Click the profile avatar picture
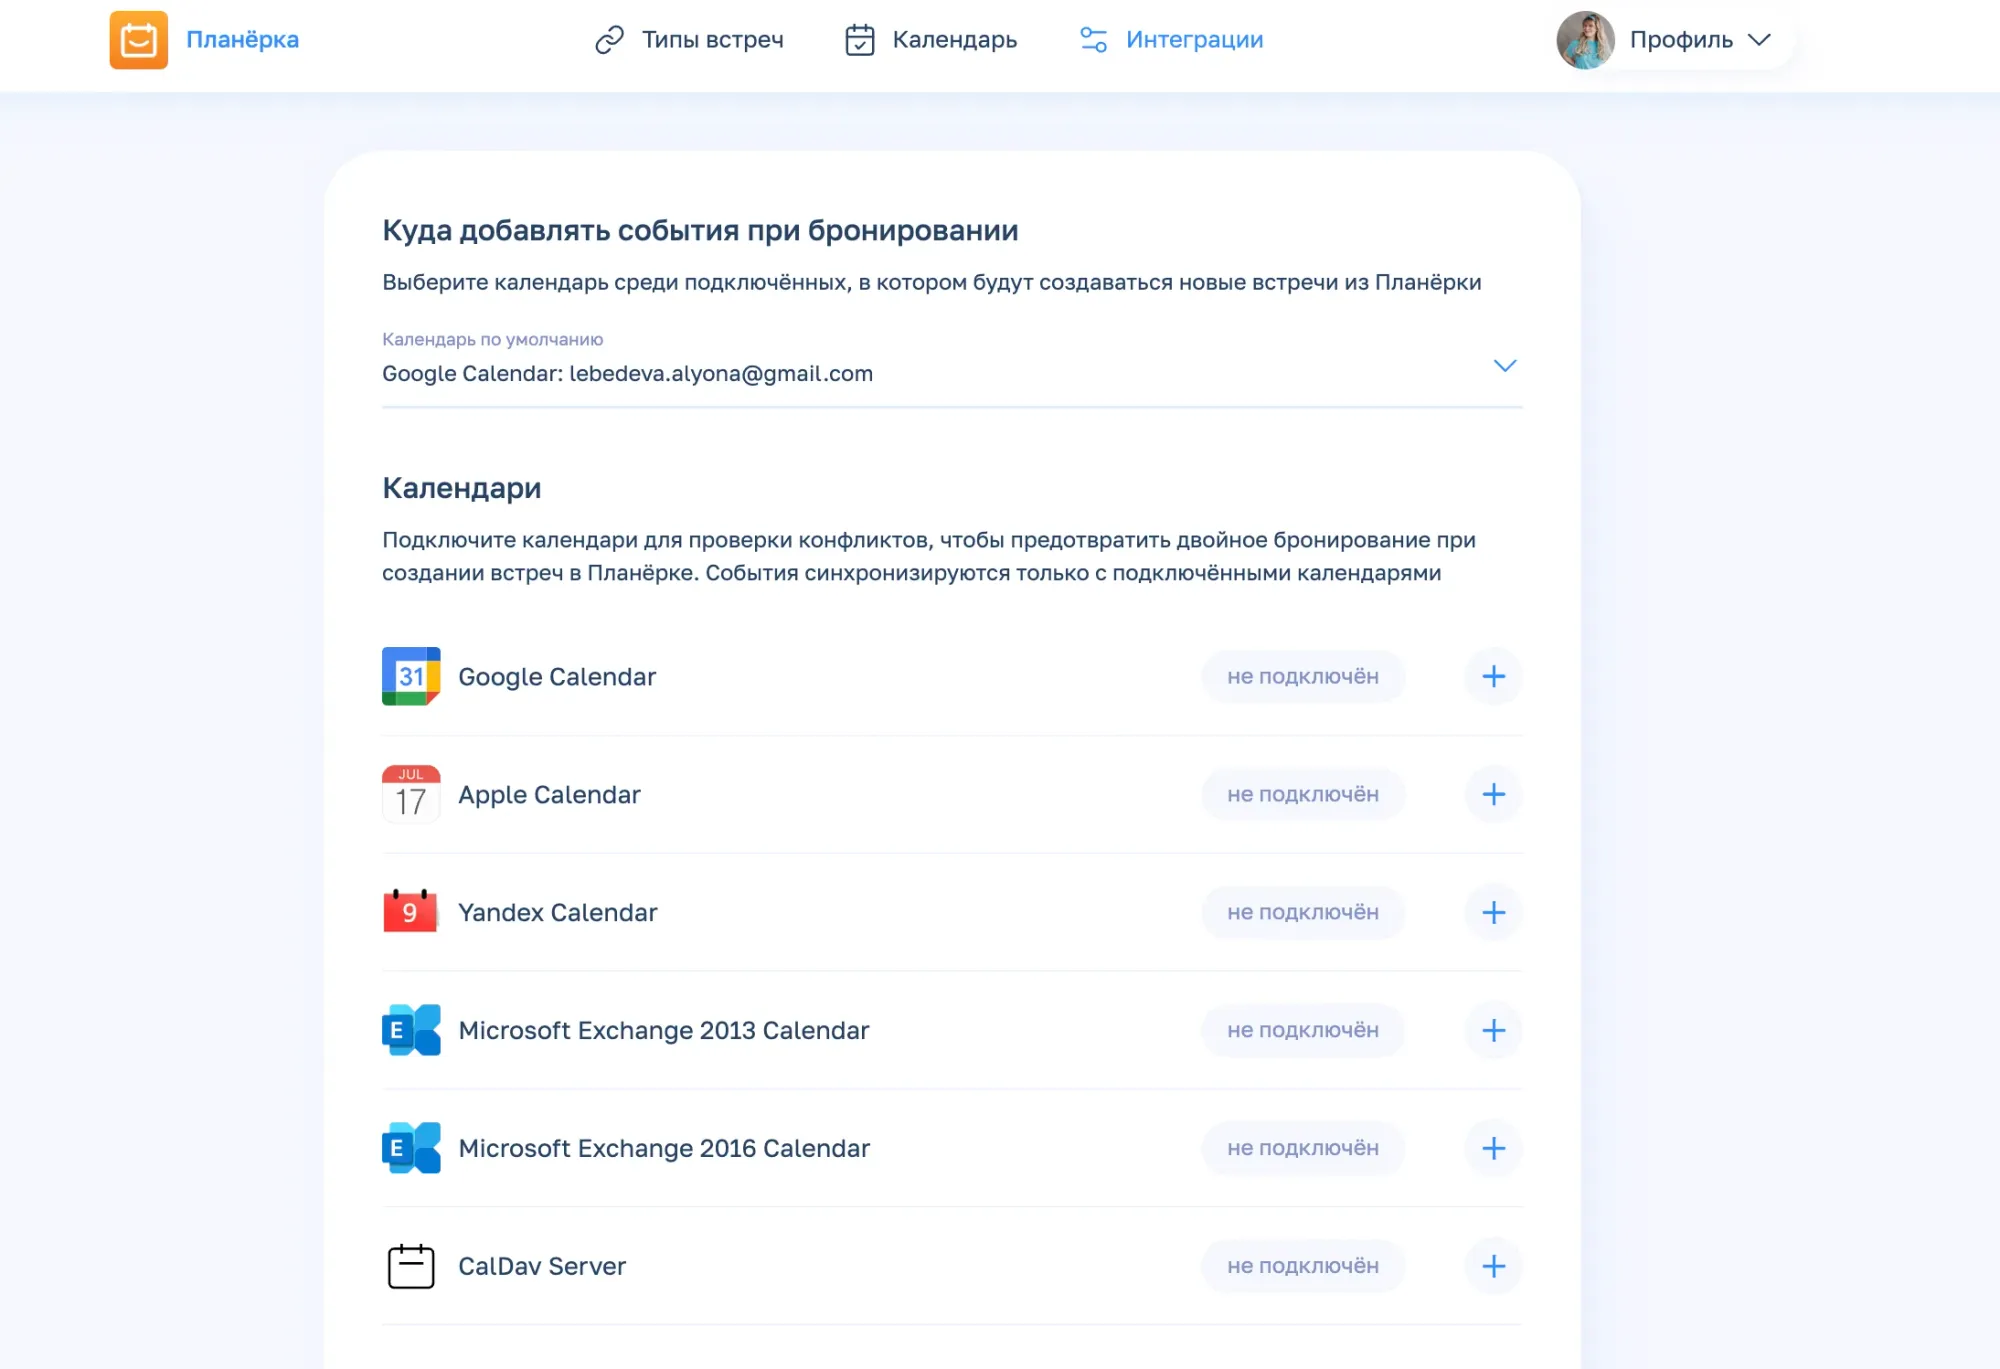This screenshot has width=2000, height=1369. pos(1585,40)
